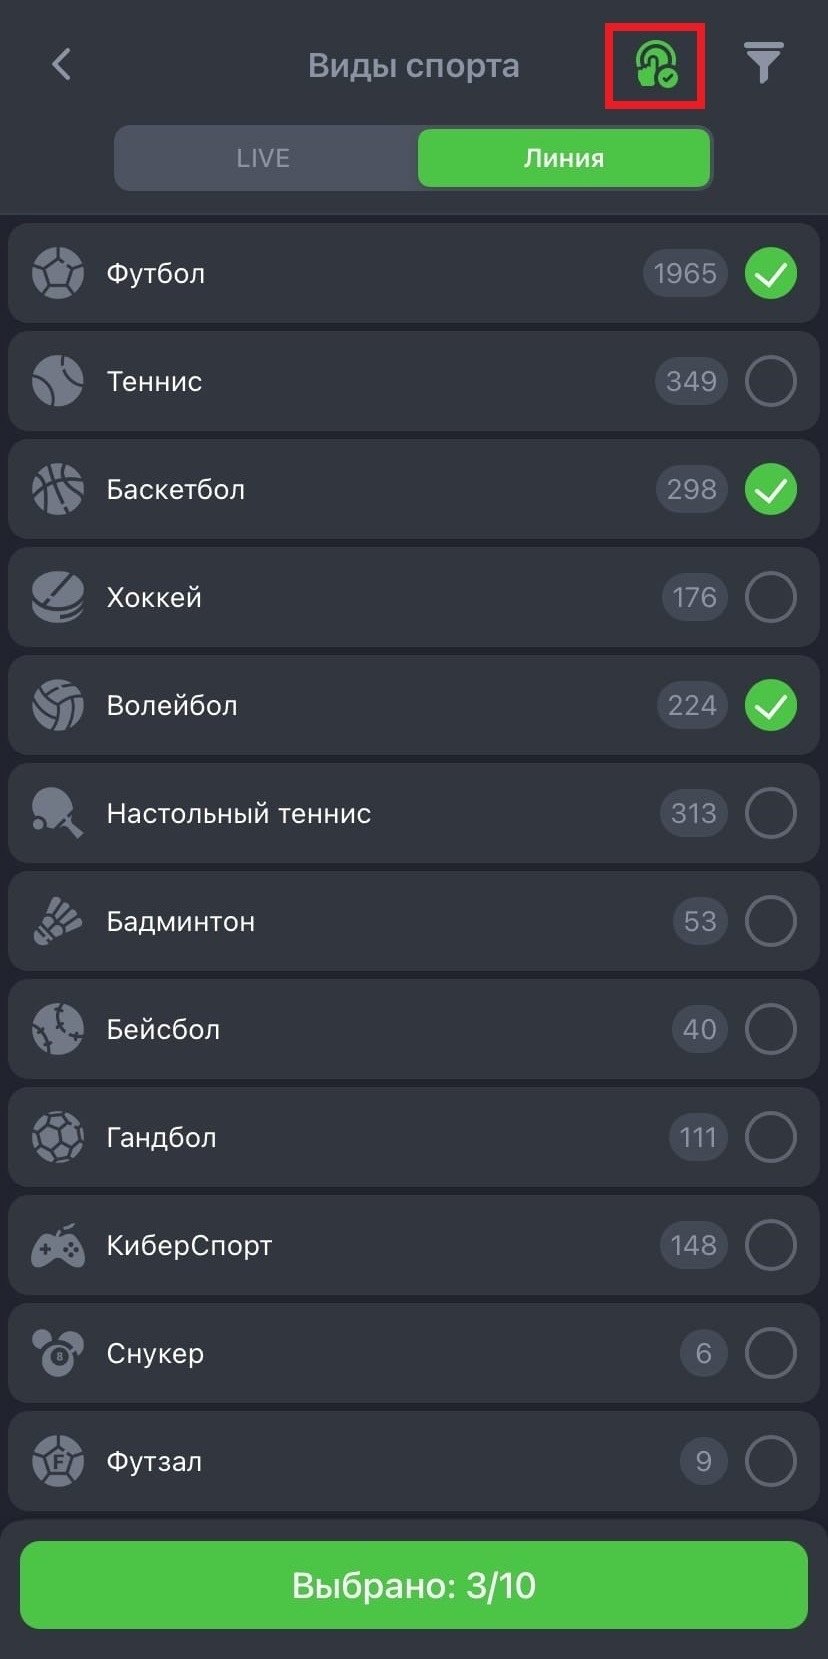Tap the badminton shuttlecock icon
This screenshot has height=1659, width=828.
(x=58, y=921)
